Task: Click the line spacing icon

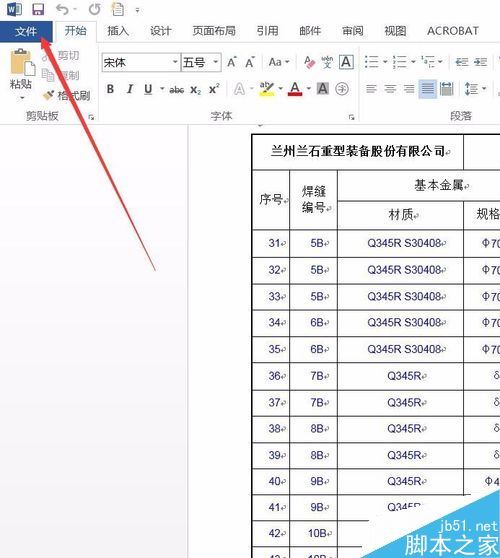Action: pyautogui.click(x=471, y=89)
